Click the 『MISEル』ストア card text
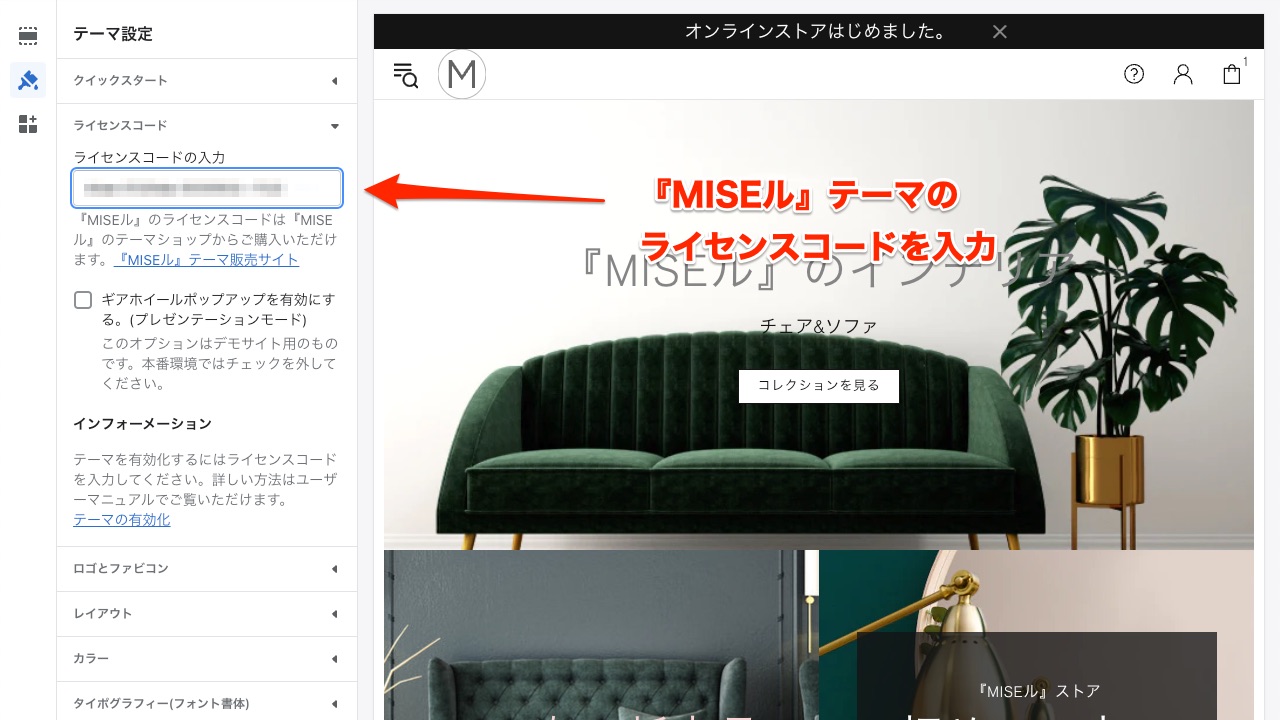The image size is (1280, 720). point(1037,691)
